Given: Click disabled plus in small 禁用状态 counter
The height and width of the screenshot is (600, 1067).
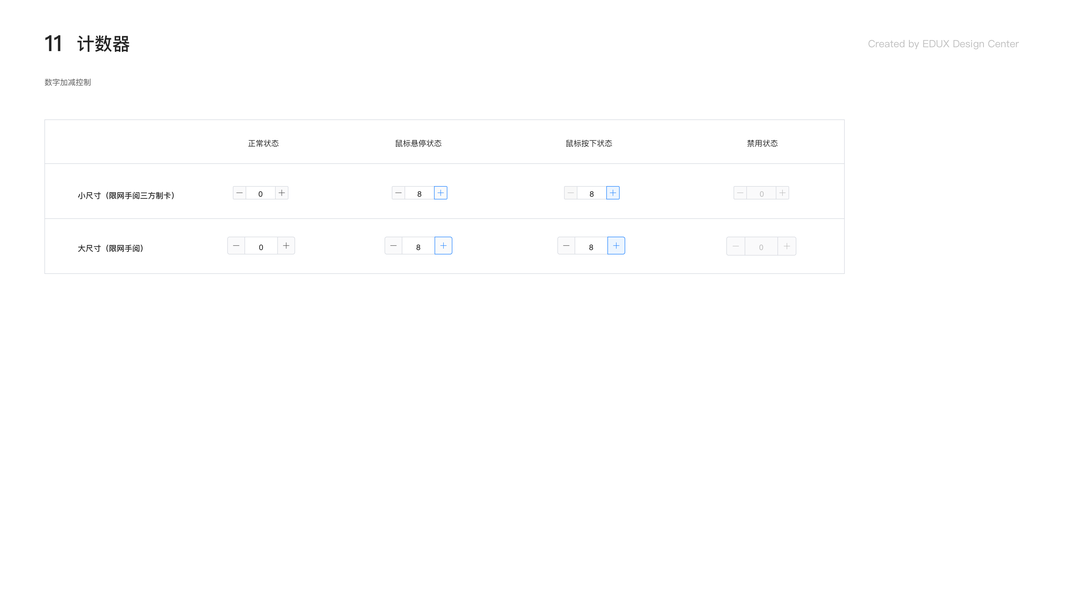Looking at the screenshot, I should coord(782,193).
